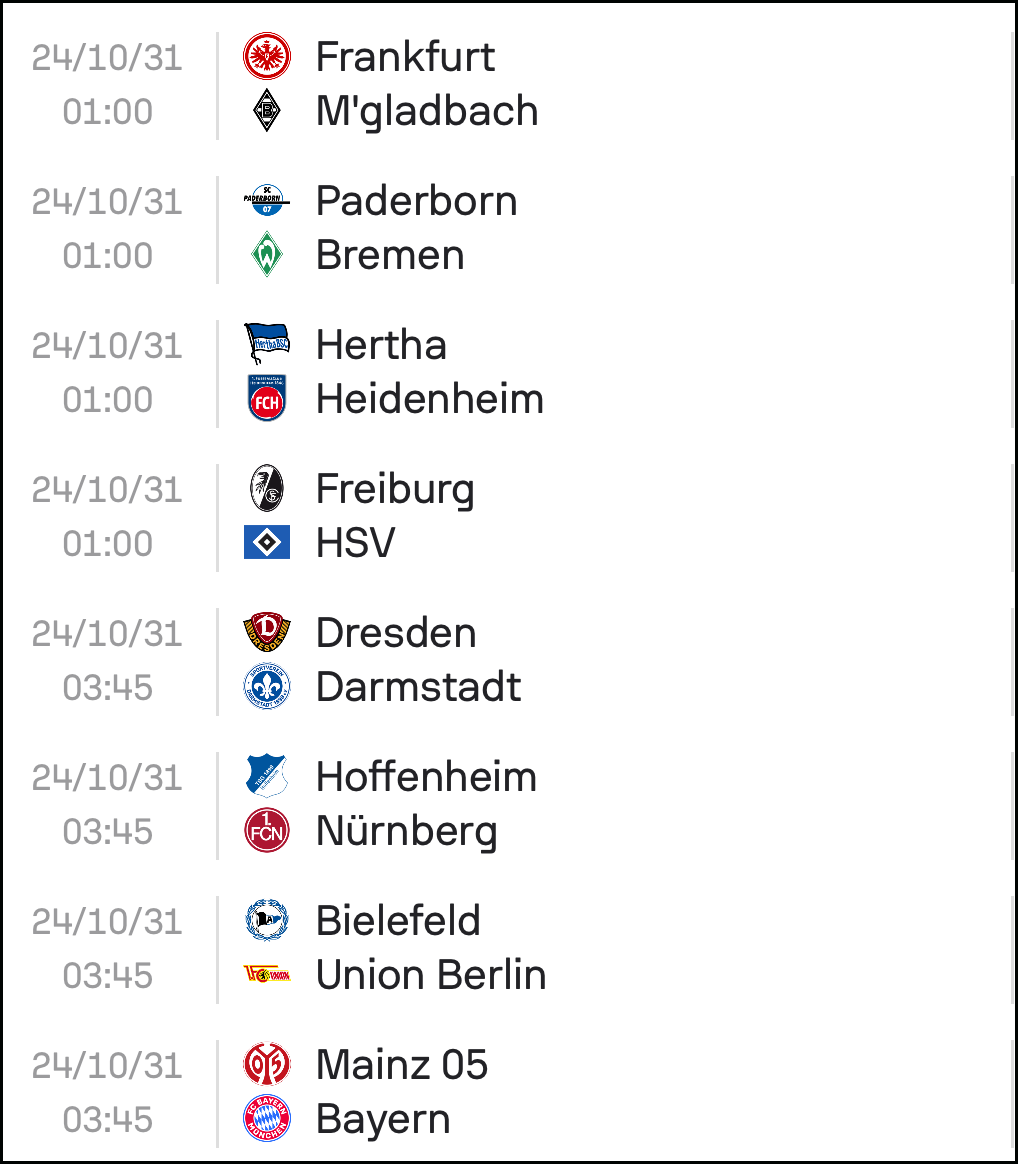
Task: Select the 1. FCN Nürnberg badge
Action: (267, 830)
